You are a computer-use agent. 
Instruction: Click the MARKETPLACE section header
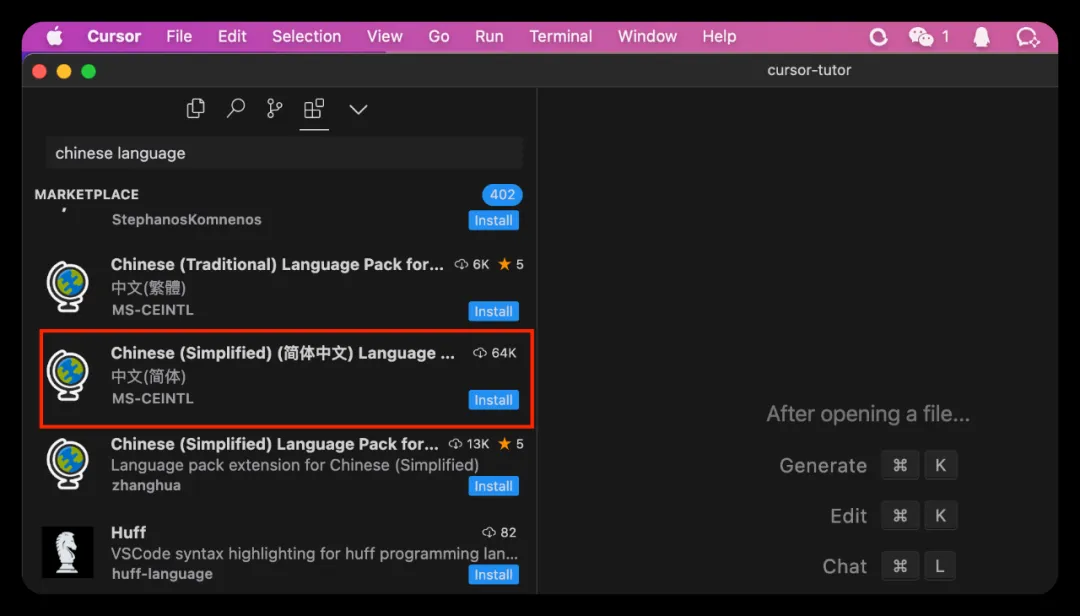[87, 194]
